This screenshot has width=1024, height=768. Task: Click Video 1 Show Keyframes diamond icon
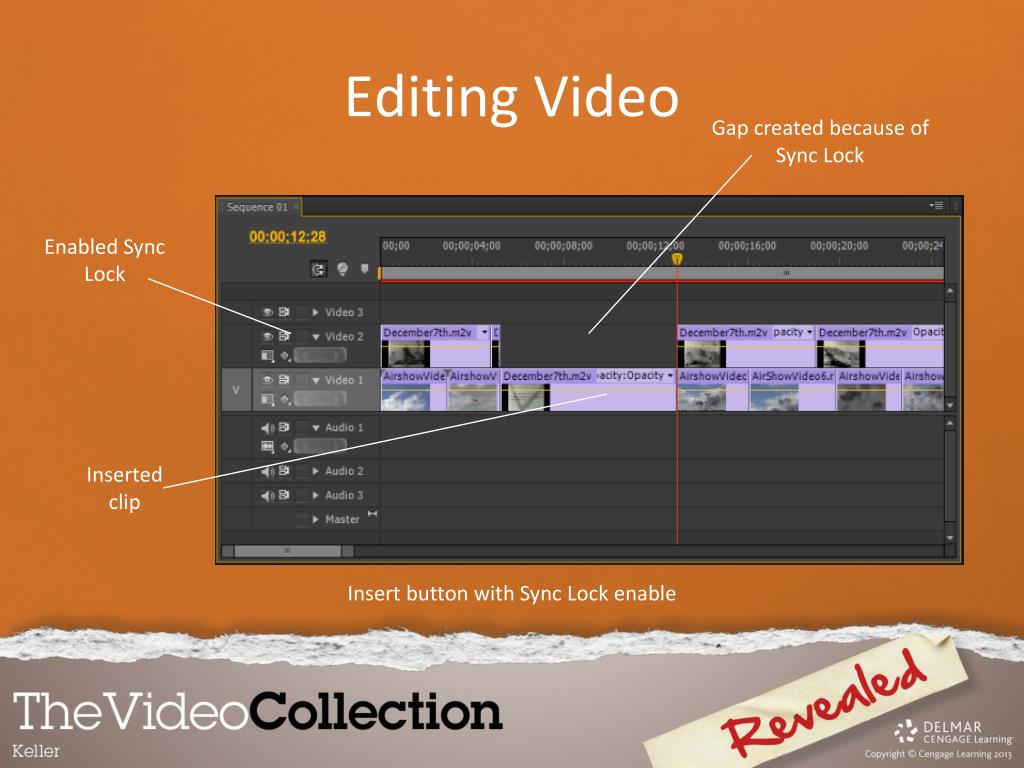click(x=285, y=399)
